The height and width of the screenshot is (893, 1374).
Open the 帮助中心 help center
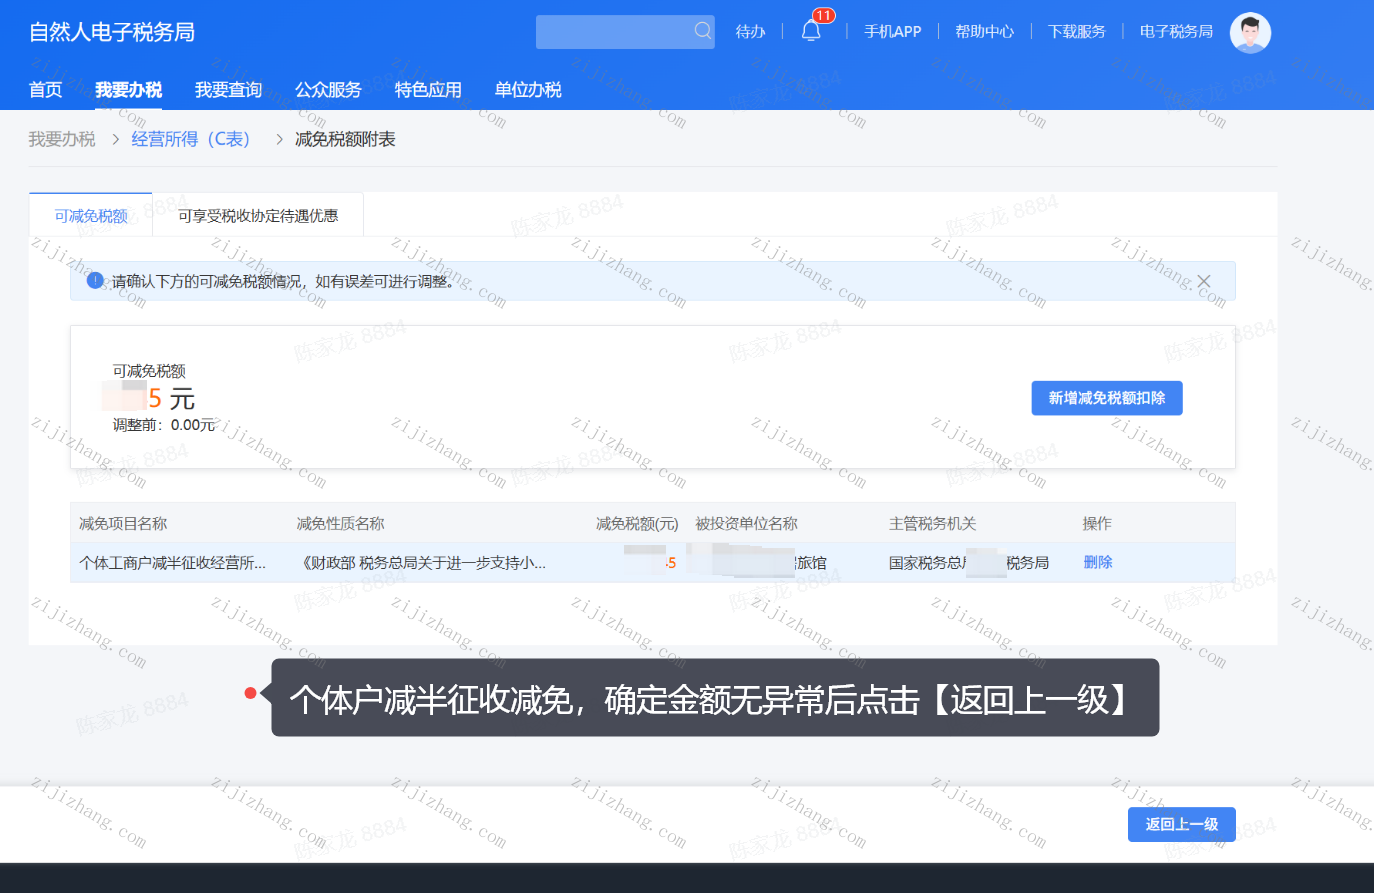984,31
